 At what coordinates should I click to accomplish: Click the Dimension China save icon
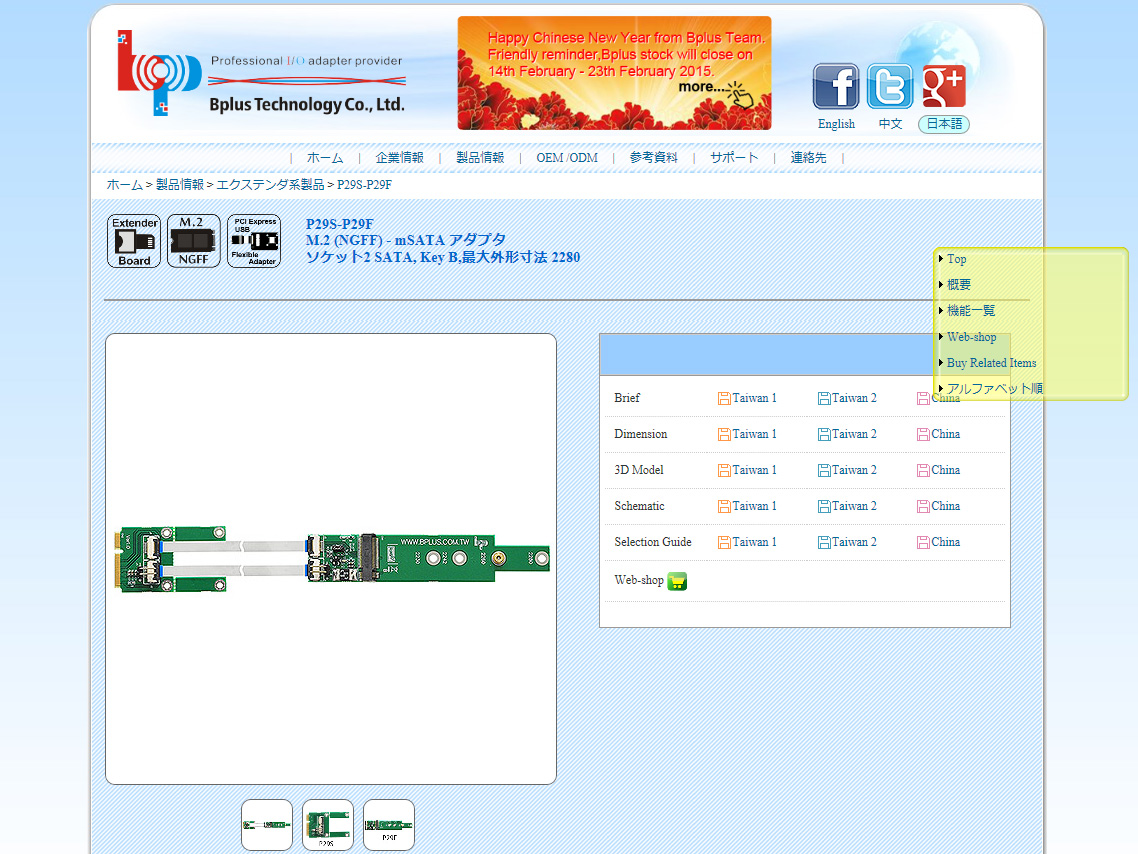click(x=923, y=435)
